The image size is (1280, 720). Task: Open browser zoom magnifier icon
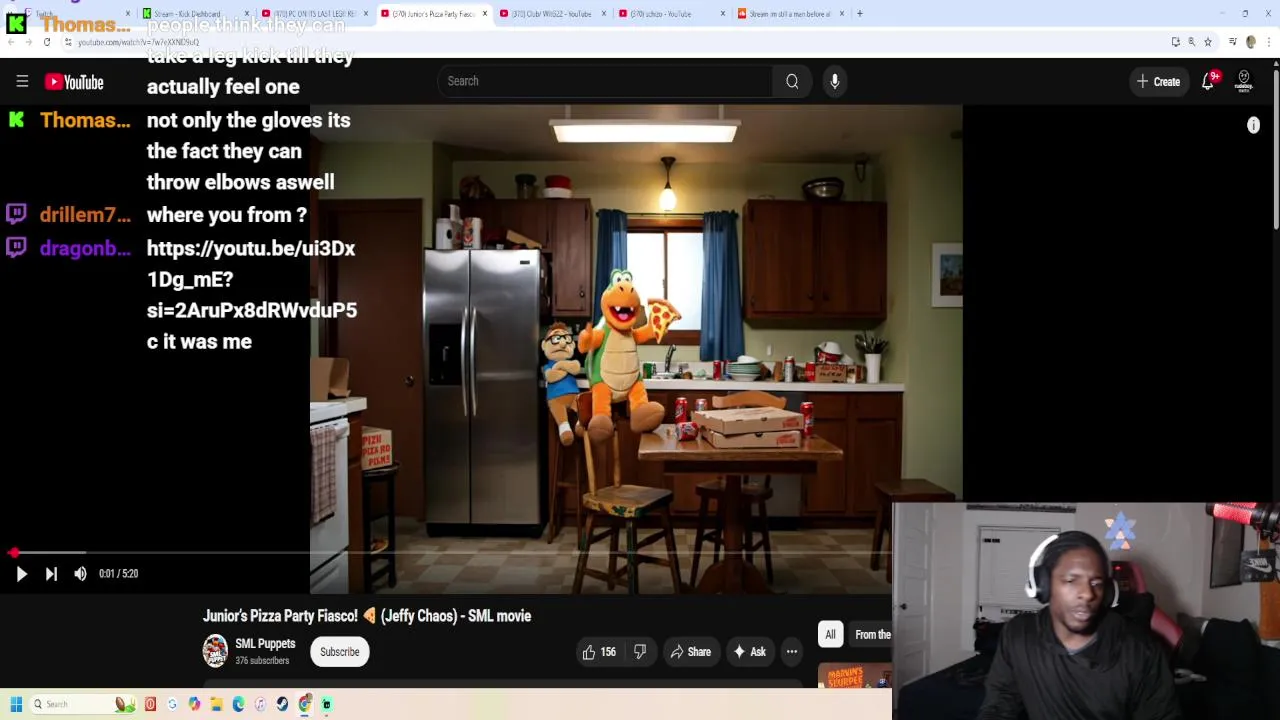coord(1192,42)
